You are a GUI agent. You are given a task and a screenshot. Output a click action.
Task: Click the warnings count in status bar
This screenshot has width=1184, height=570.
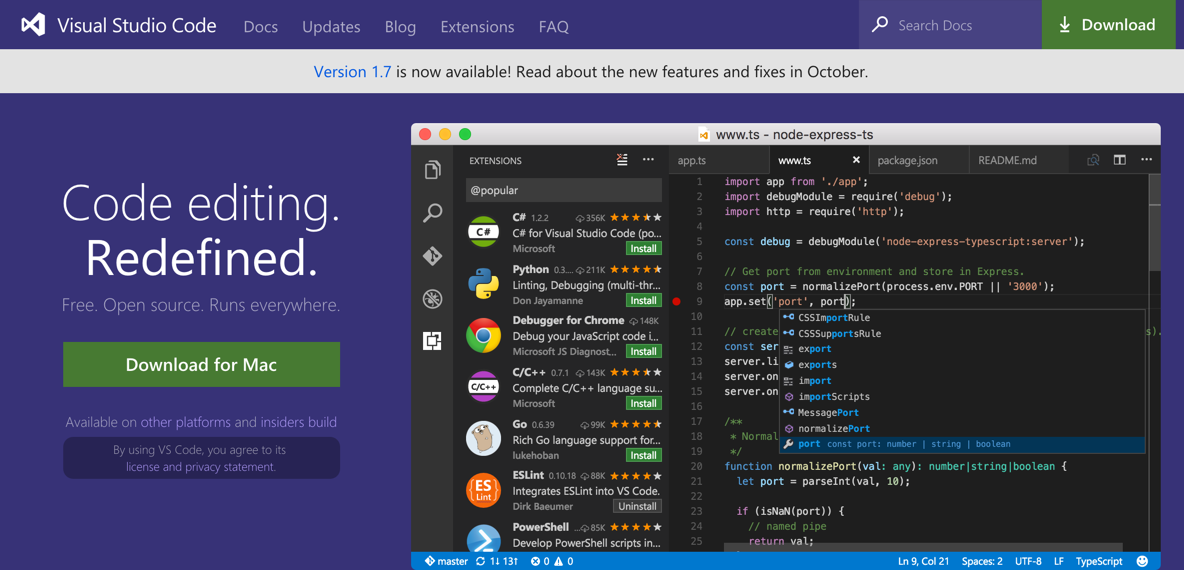coord(564,561)
